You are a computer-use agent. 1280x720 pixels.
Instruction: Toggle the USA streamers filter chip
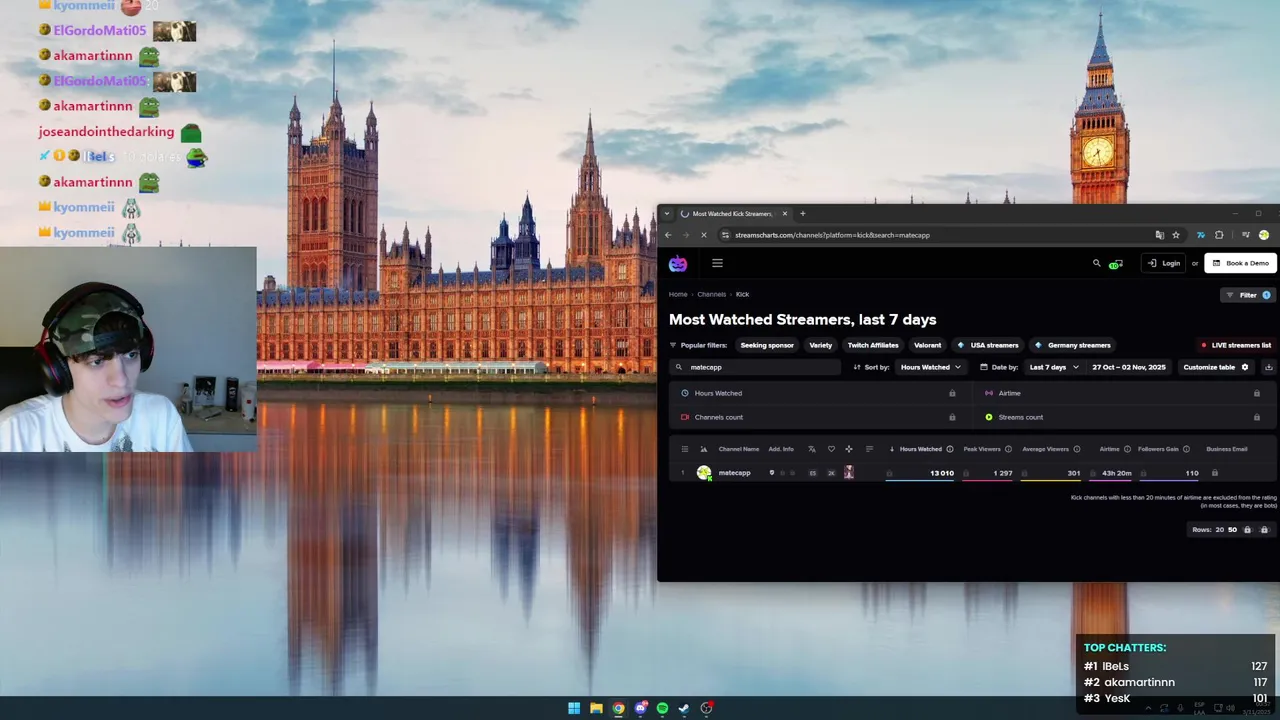click(987, 345)
